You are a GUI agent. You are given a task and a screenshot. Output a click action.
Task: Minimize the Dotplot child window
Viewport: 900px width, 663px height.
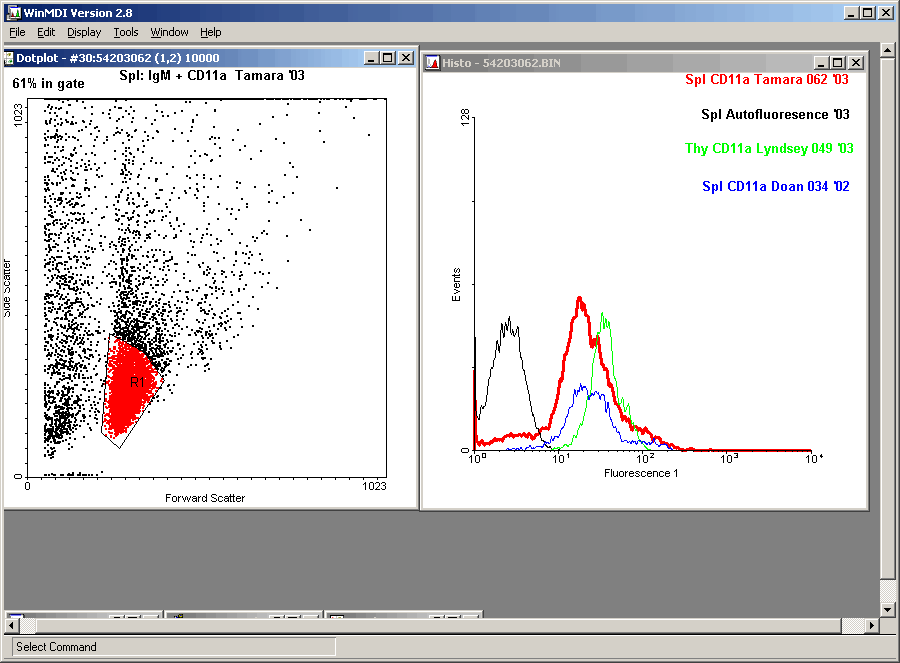point(372,58)
